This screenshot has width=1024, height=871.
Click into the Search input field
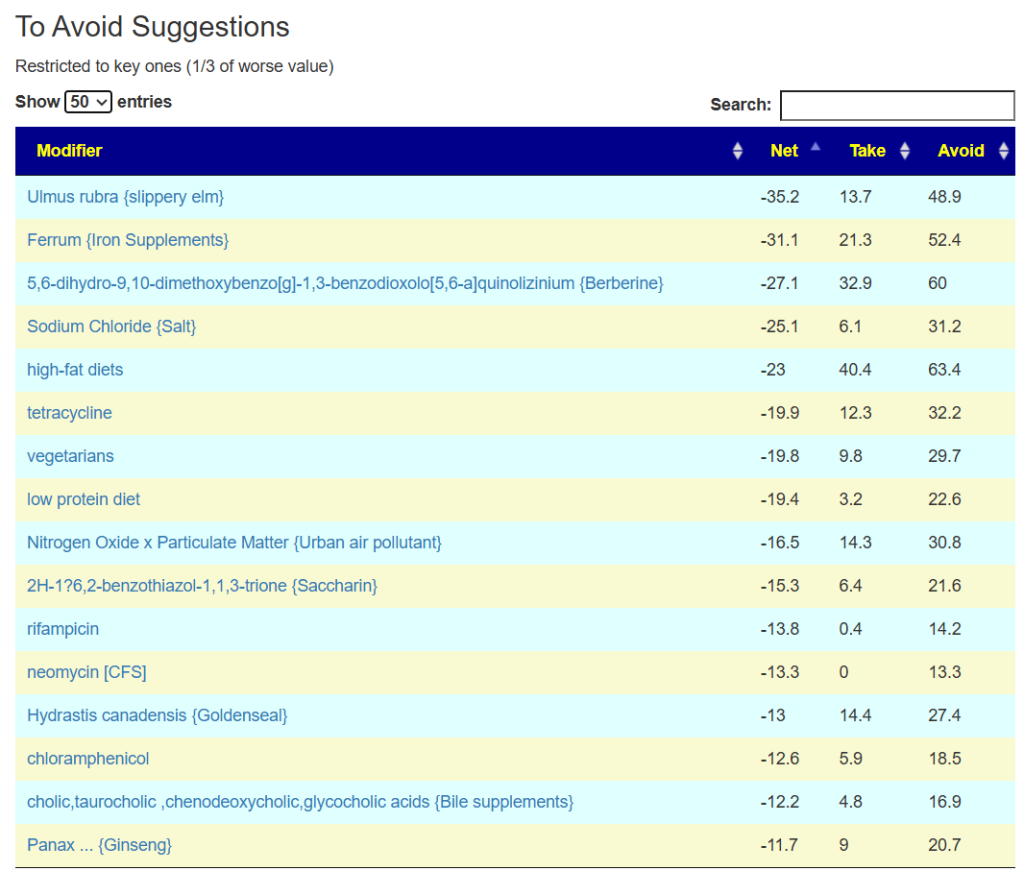pyautogui.click(x=896, y=105)
